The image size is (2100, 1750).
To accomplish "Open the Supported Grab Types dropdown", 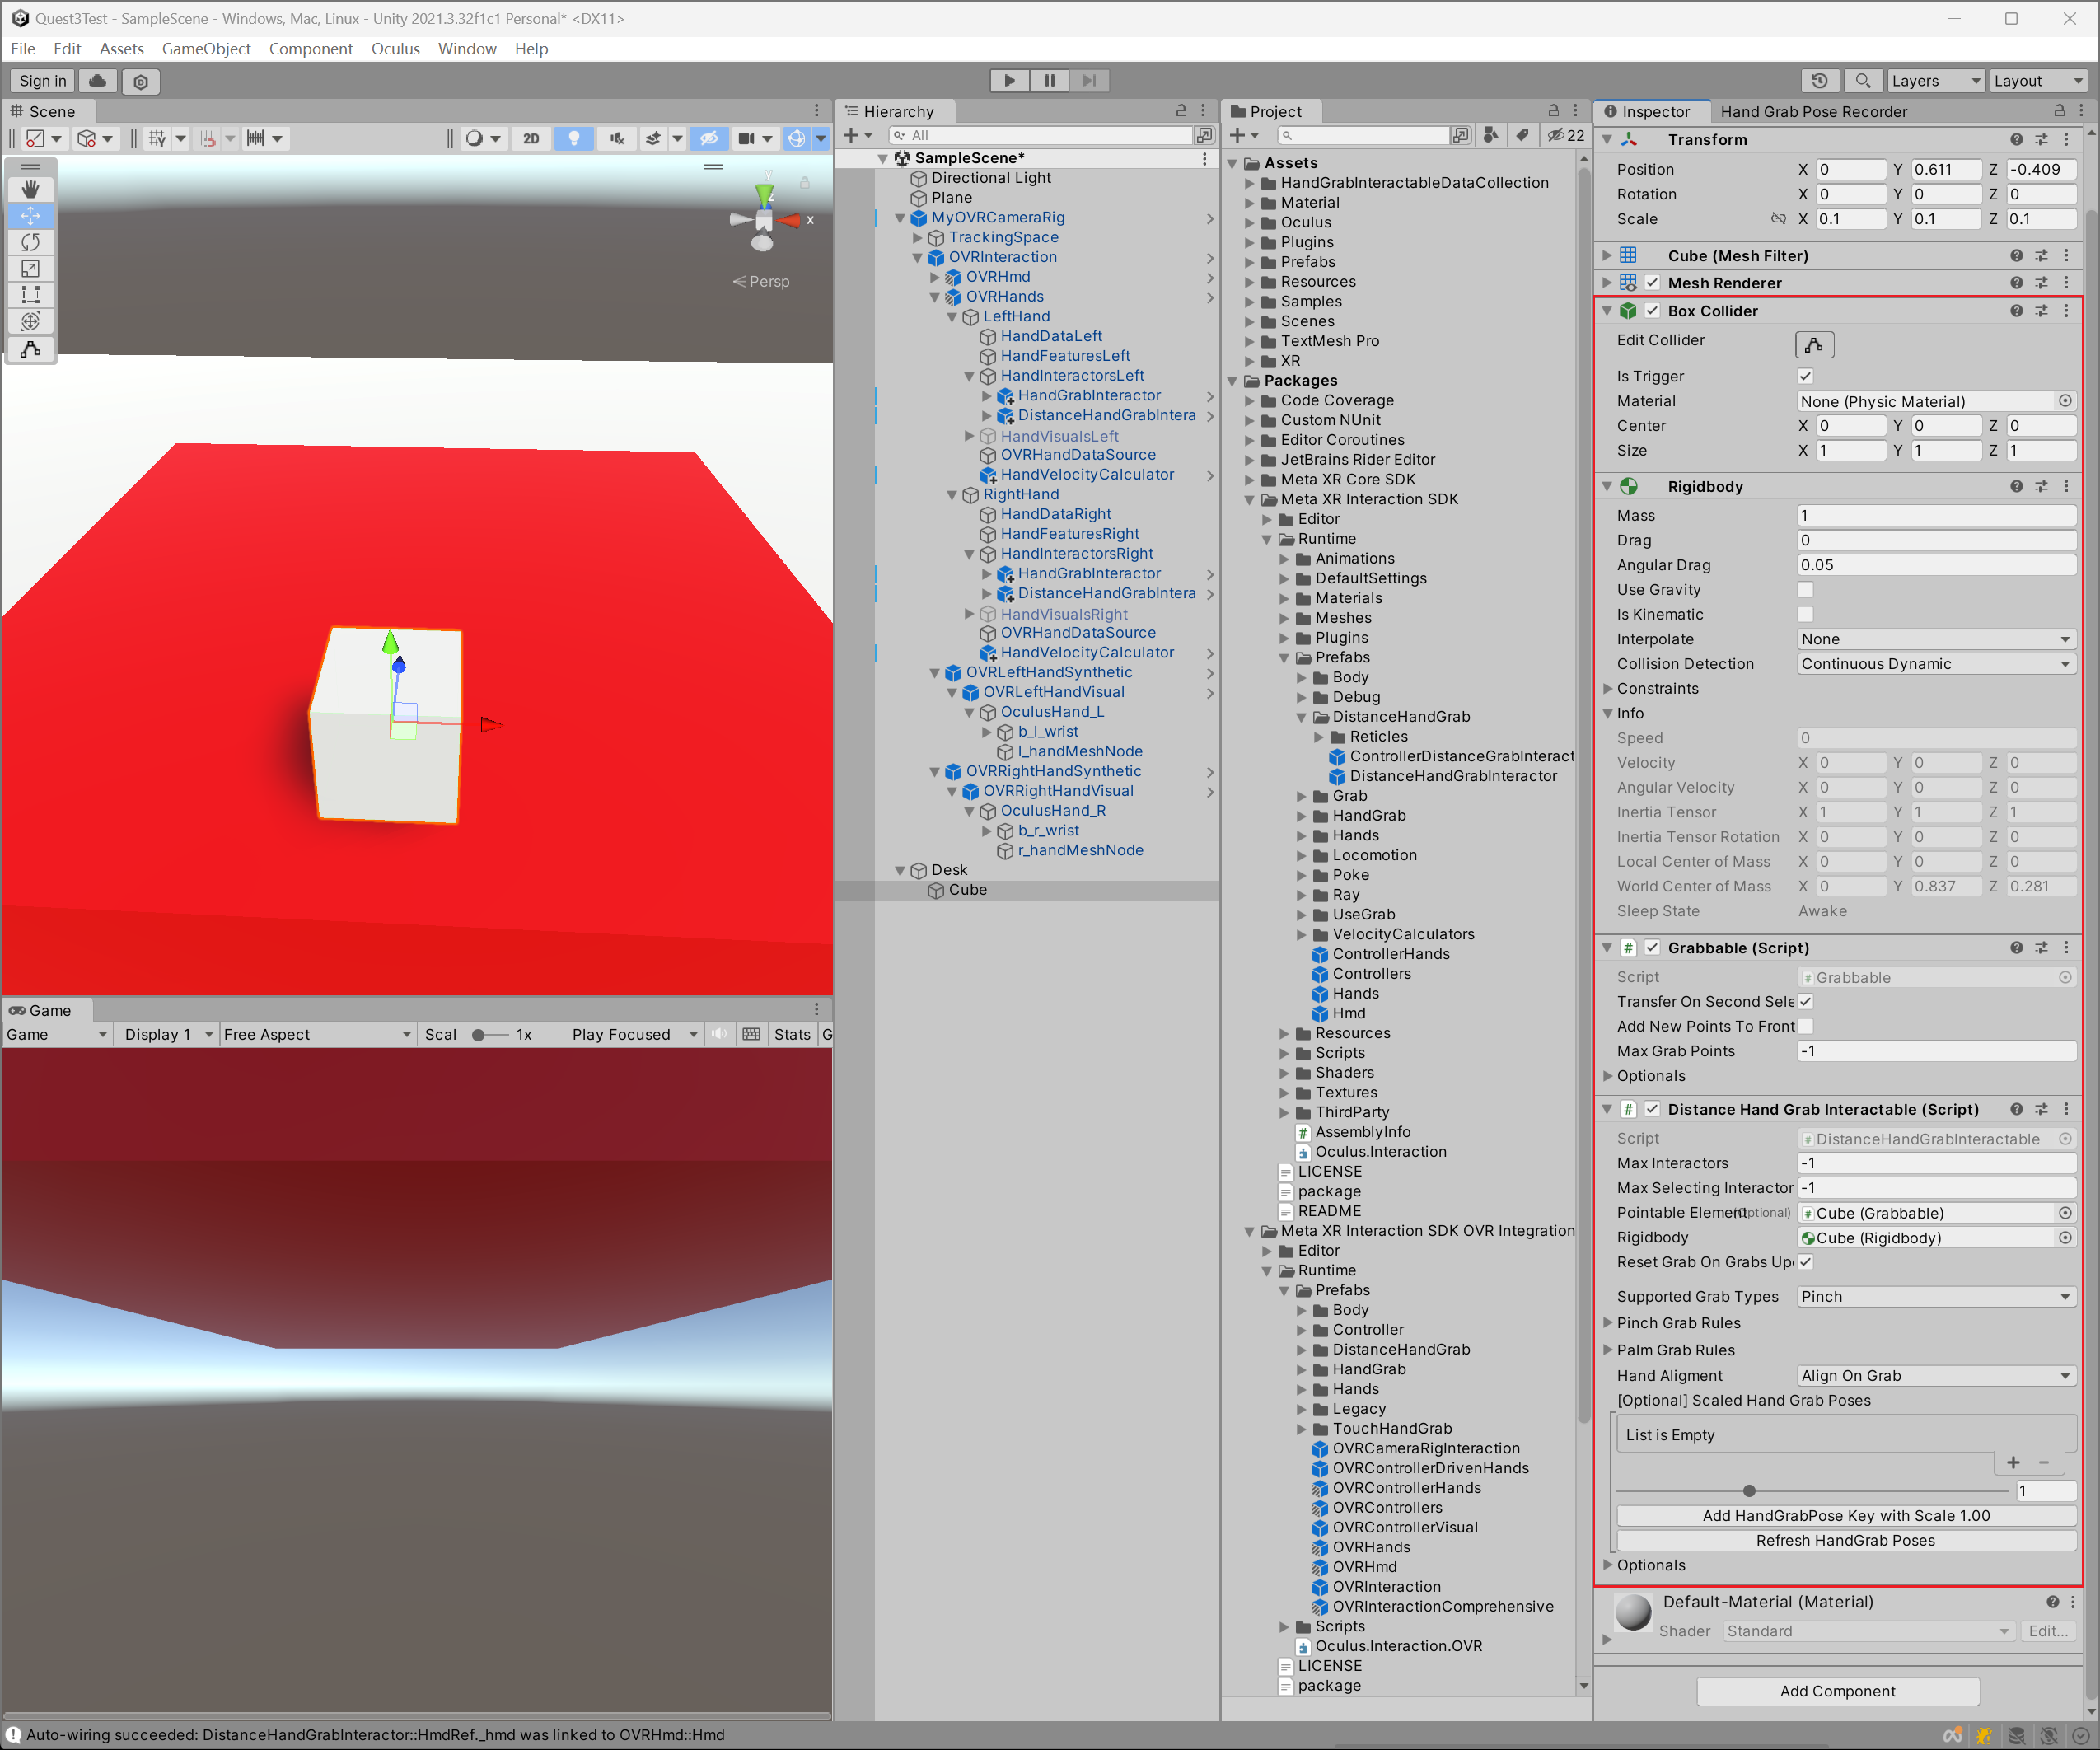I will pyautogui.click(x=1936, y=1296).
